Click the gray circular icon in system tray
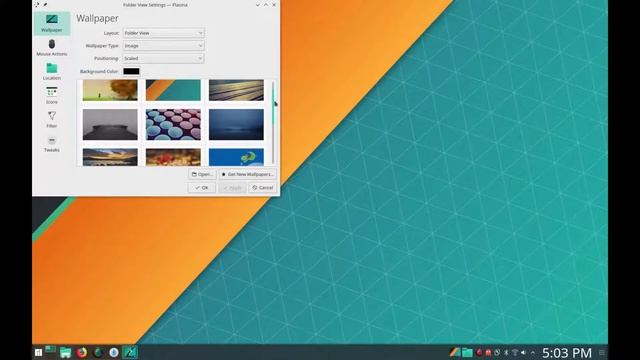 [x=497, y=352]
